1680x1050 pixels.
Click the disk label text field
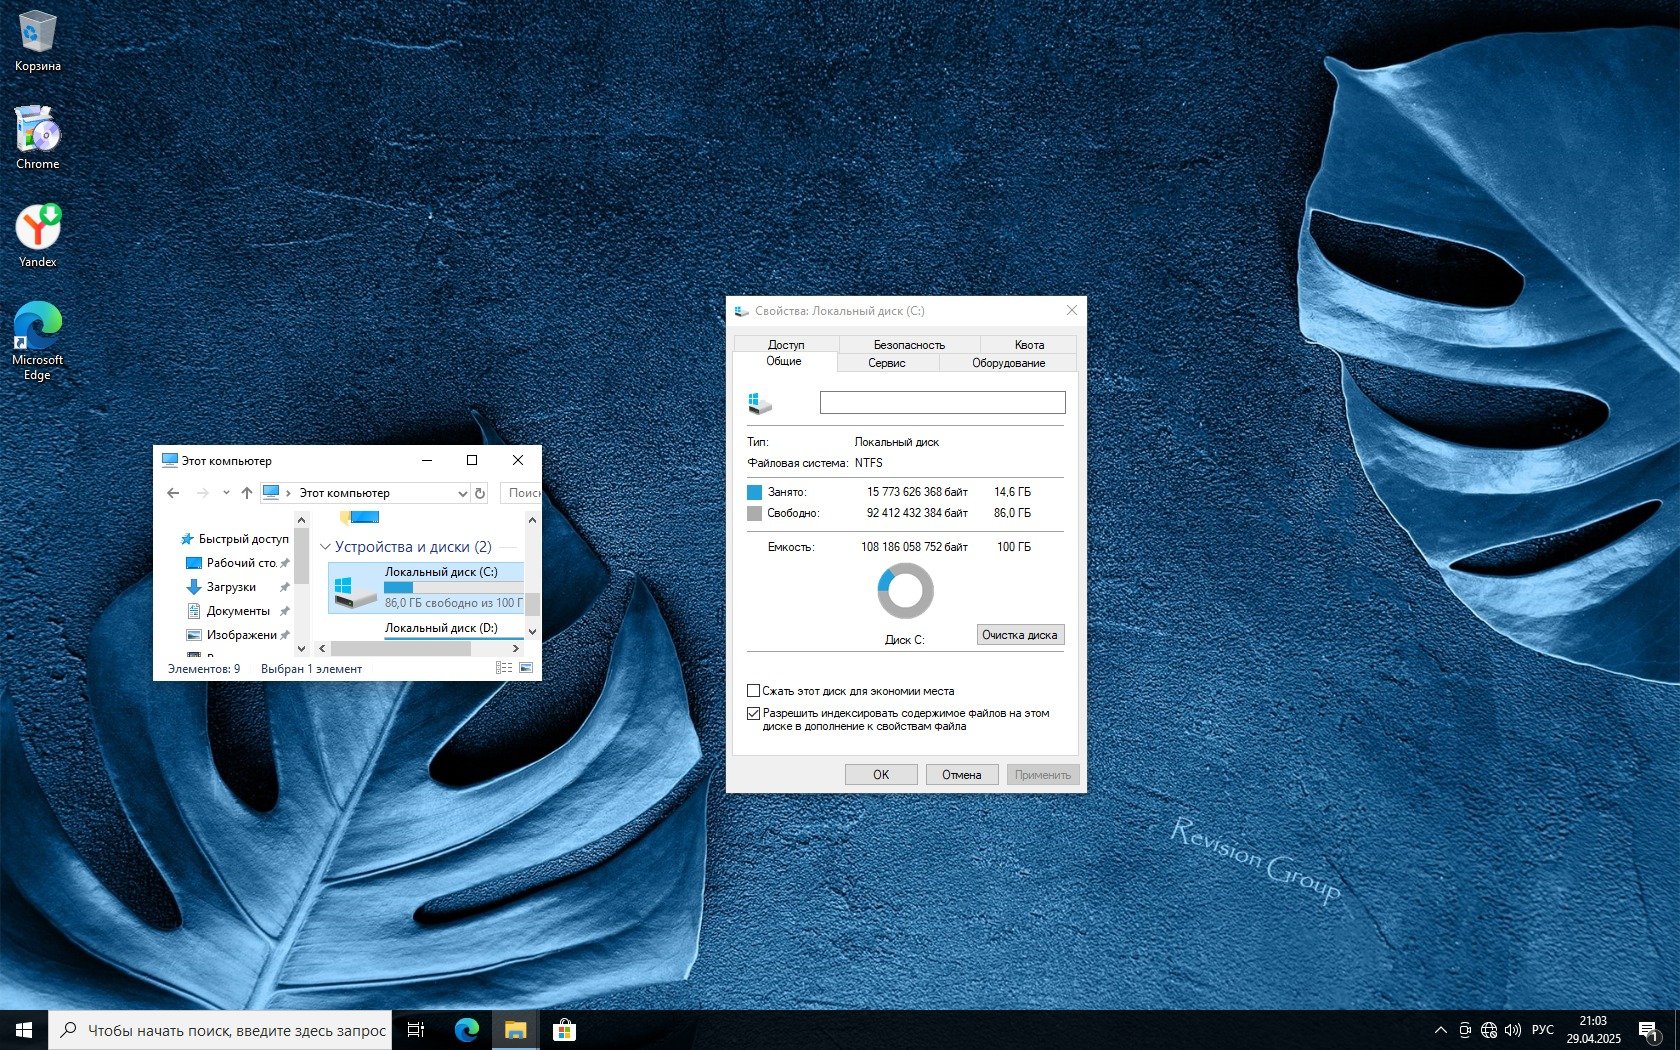pos(942,402)
